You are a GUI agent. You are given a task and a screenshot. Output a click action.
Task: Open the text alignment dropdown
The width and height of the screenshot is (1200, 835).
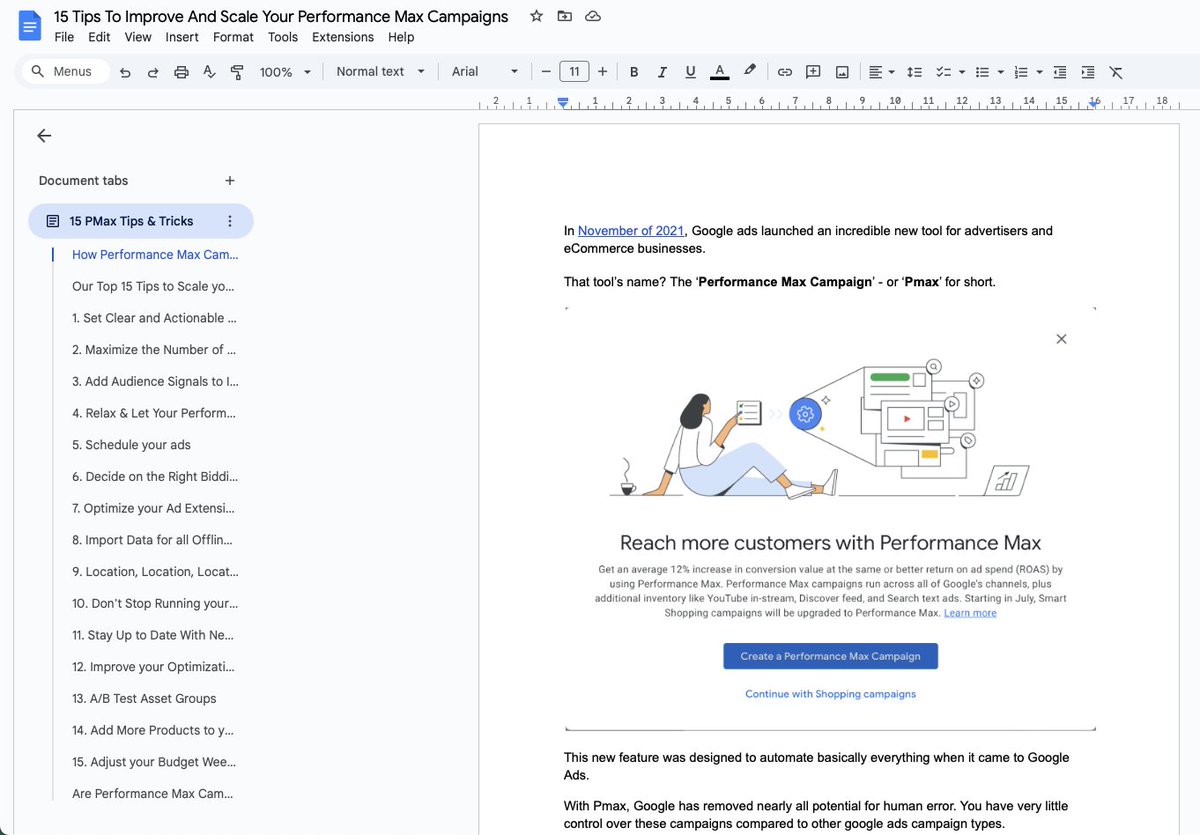[x=881, y=72]
